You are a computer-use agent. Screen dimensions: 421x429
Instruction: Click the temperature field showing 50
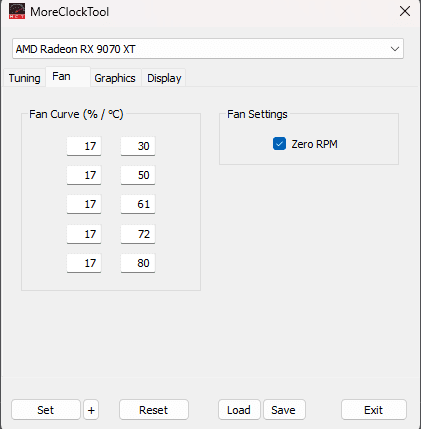pos(138,175)
